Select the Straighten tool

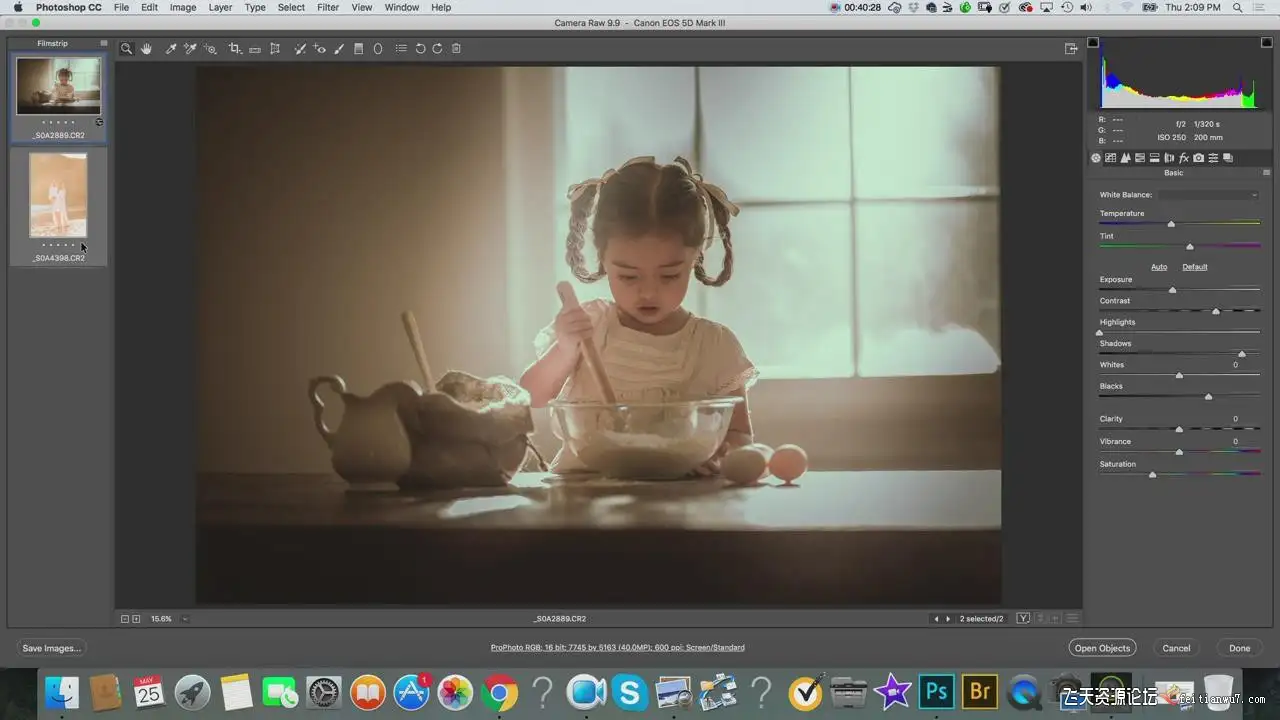[255, 48]
